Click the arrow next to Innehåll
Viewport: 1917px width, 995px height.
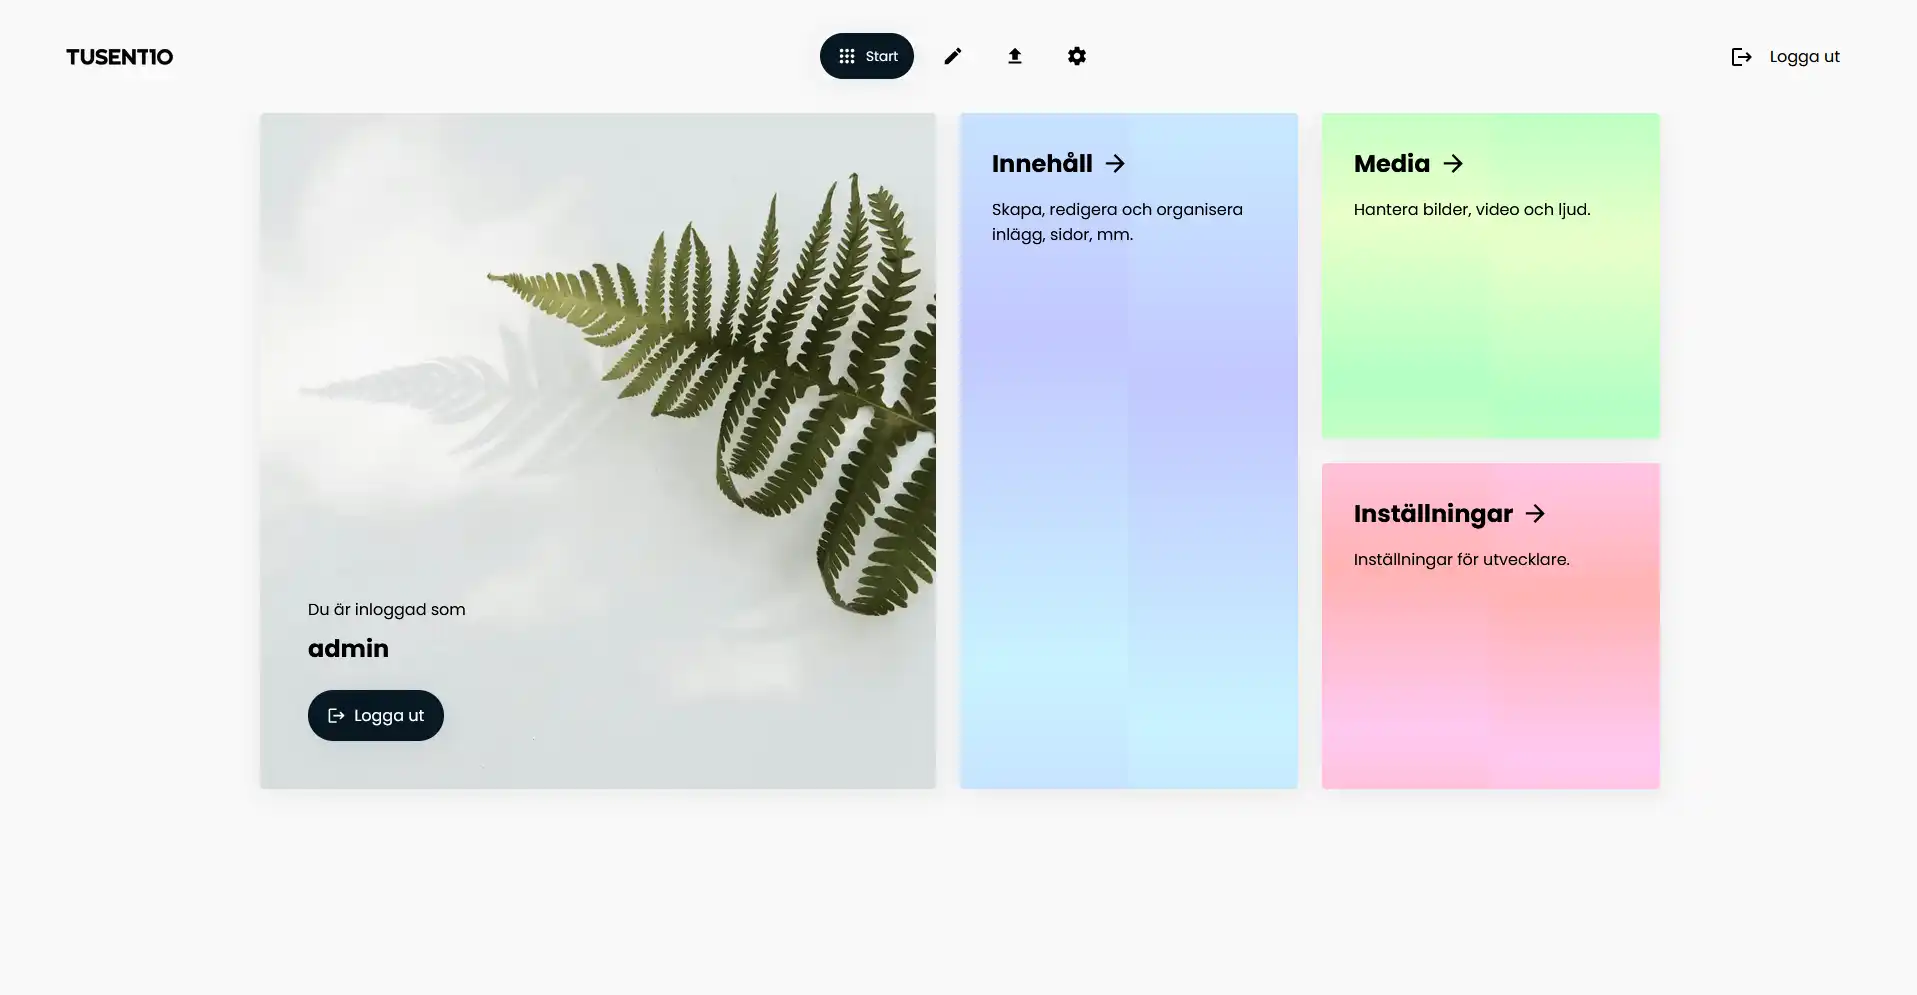tap(1115, 164)
